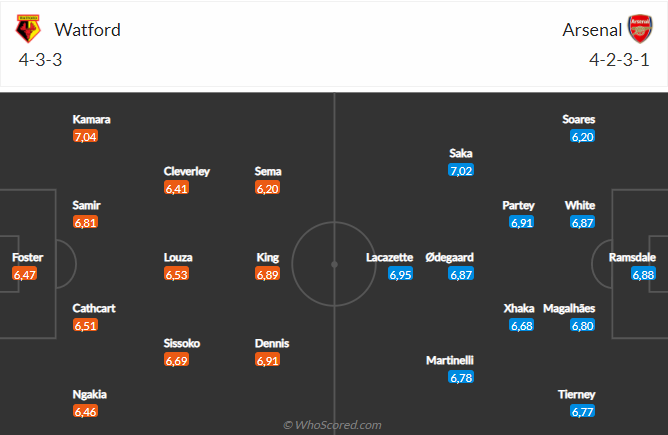The width and height of the screenshot is (668, 435).
Task: Select Arsenal team name in header
Action: [x=590, y=30]
